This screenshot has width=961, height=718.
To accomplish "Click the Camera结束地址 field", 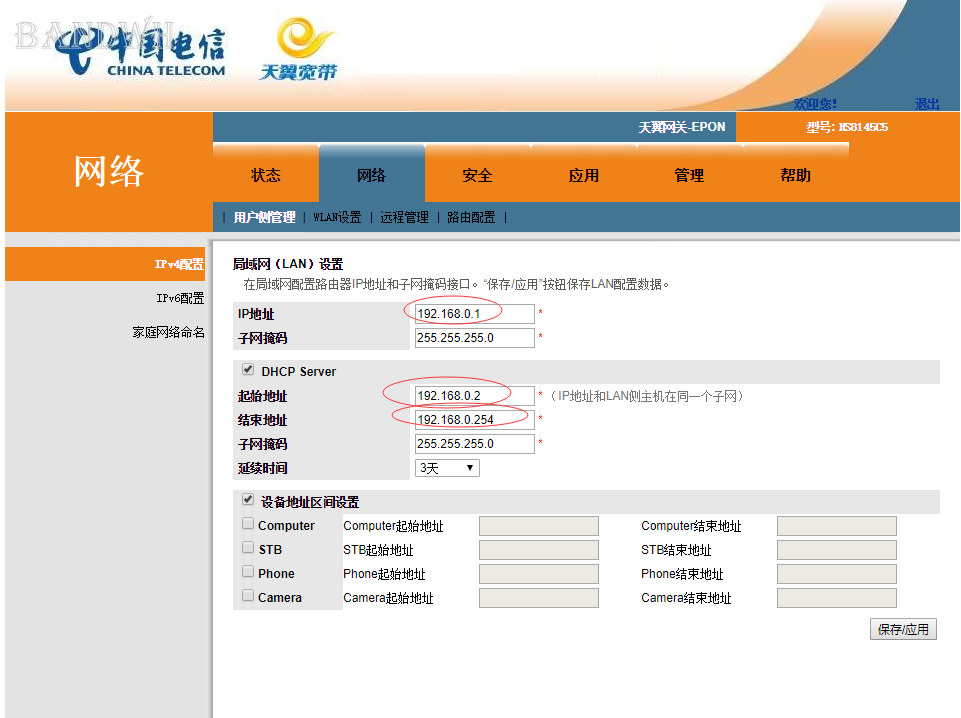I will click(x=837, y=598).
